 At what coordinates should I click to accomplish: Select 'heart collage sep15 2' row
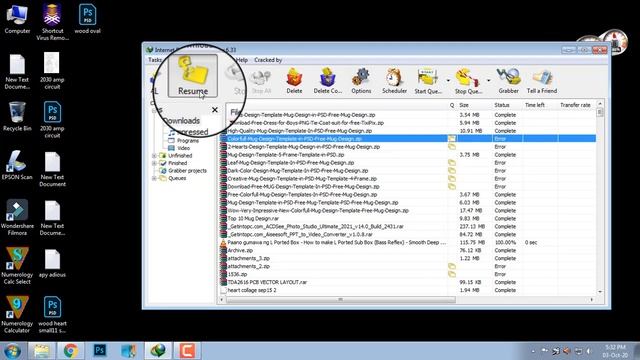point(407,290)
